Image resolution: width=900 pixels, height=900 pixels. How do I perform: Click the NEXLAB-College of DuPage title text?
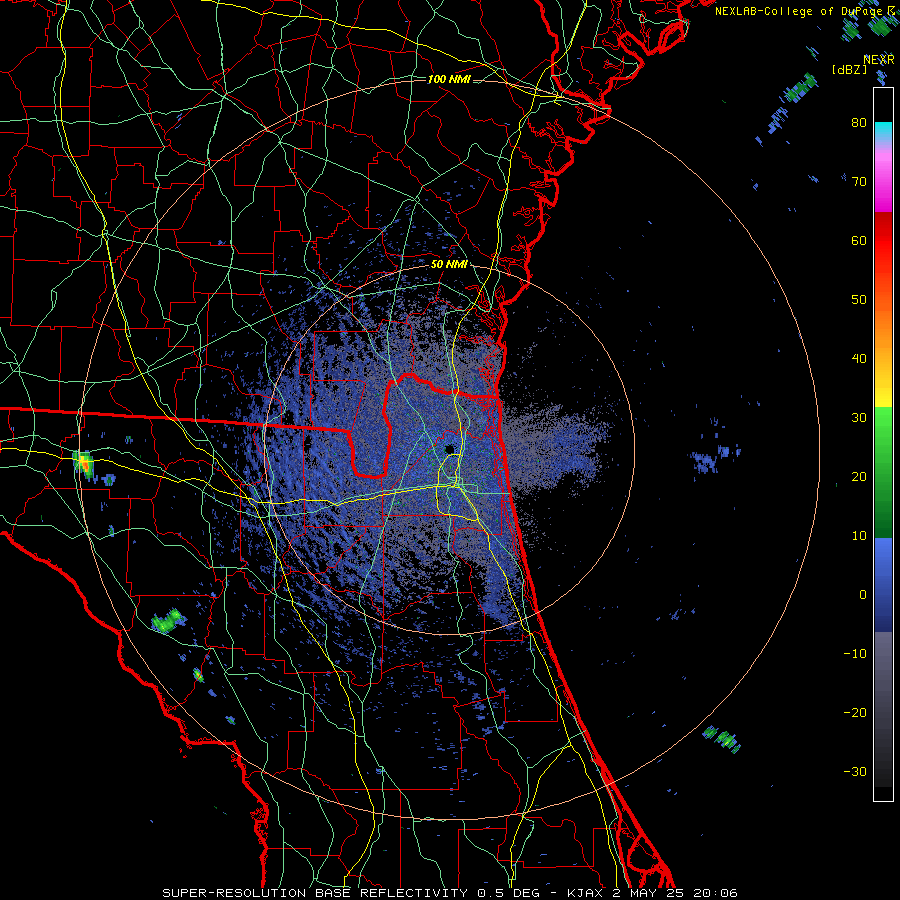pos(800,11)
